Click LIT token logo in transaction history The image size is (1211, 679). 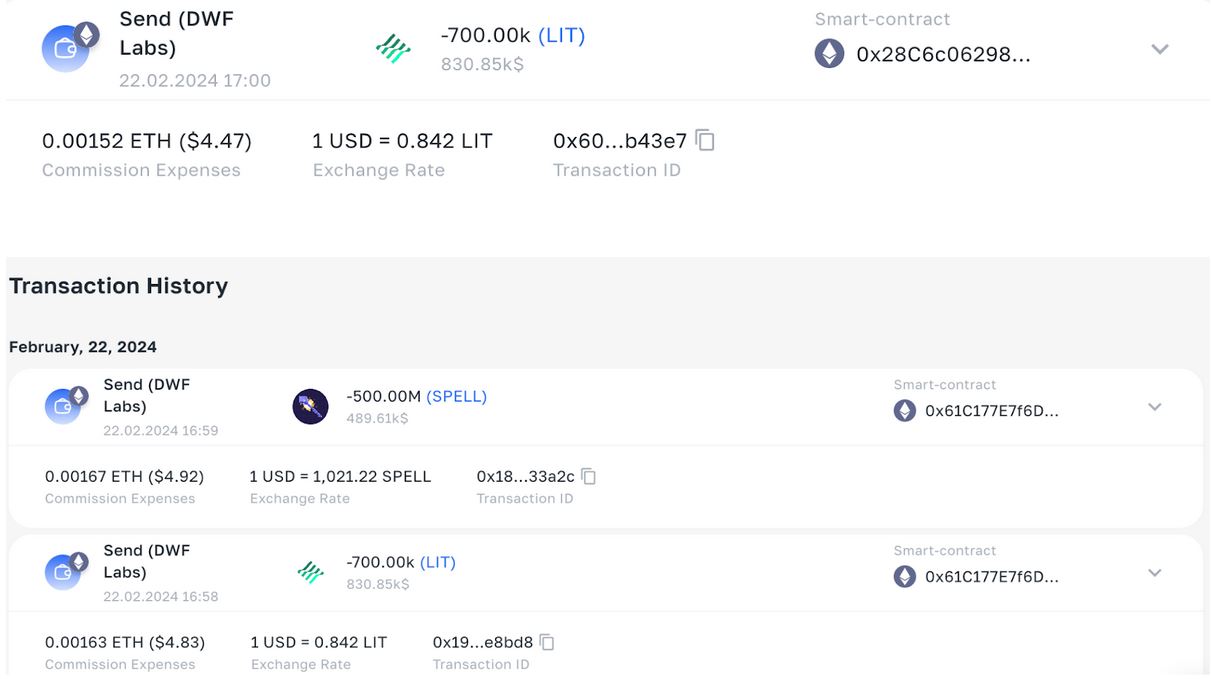coord(311,572)
